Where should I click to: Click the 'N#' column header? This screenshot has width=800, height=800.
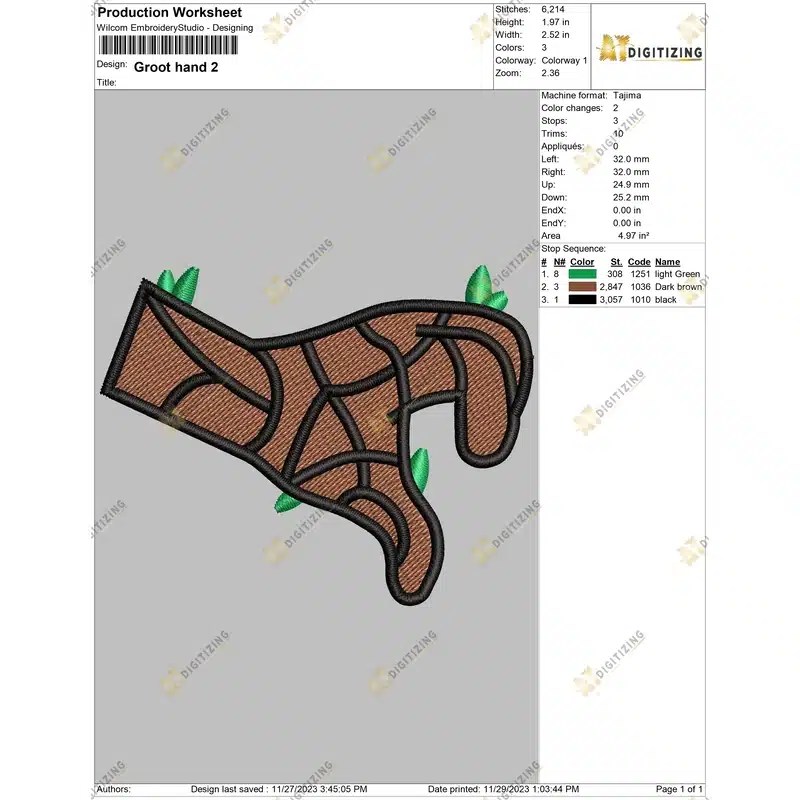[560, 262]
